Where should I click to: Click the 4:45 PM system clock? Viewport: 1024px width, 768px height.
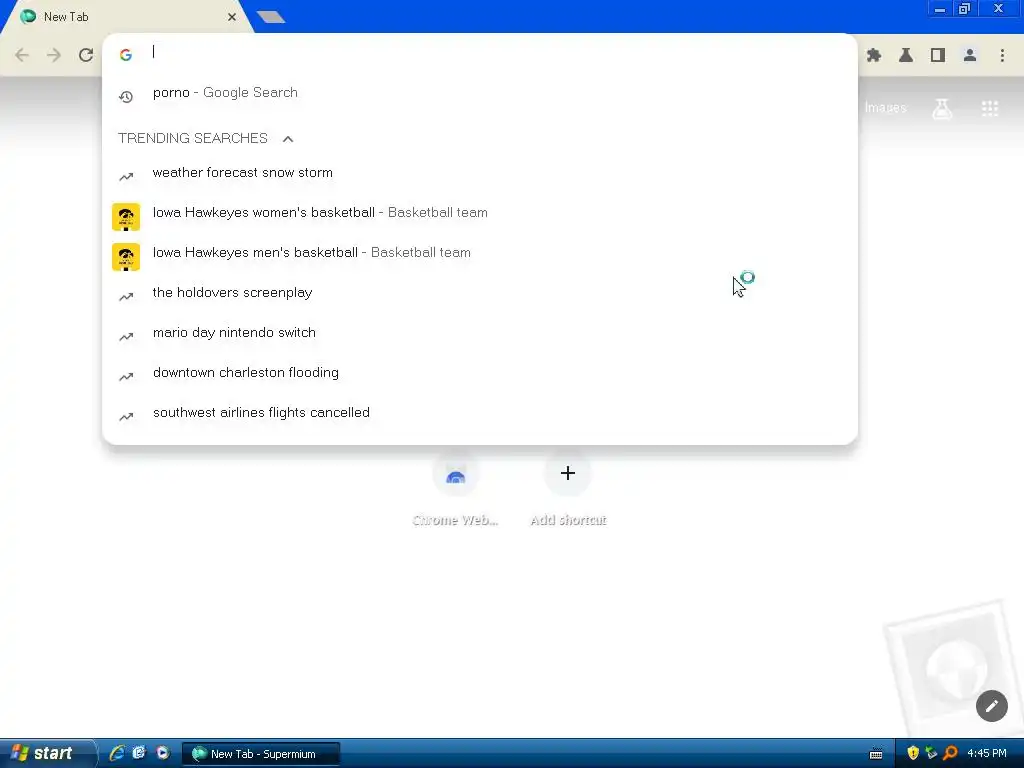(987, 754)
